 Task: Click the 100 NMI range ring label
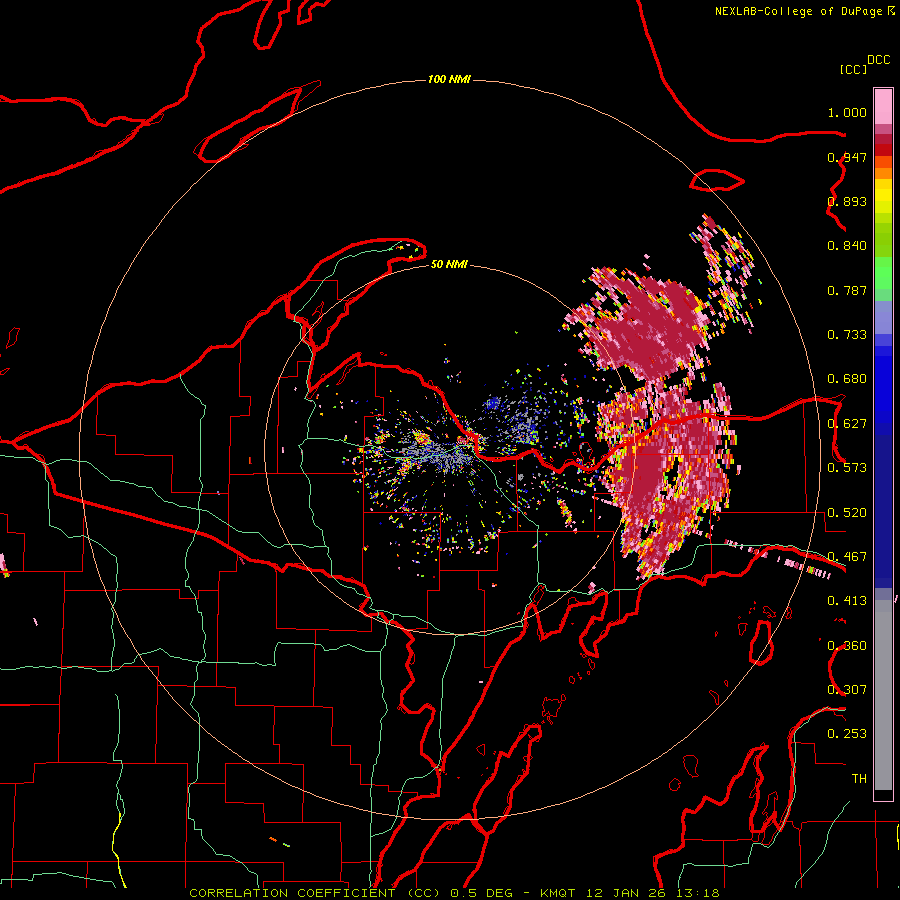coord(449,79)
